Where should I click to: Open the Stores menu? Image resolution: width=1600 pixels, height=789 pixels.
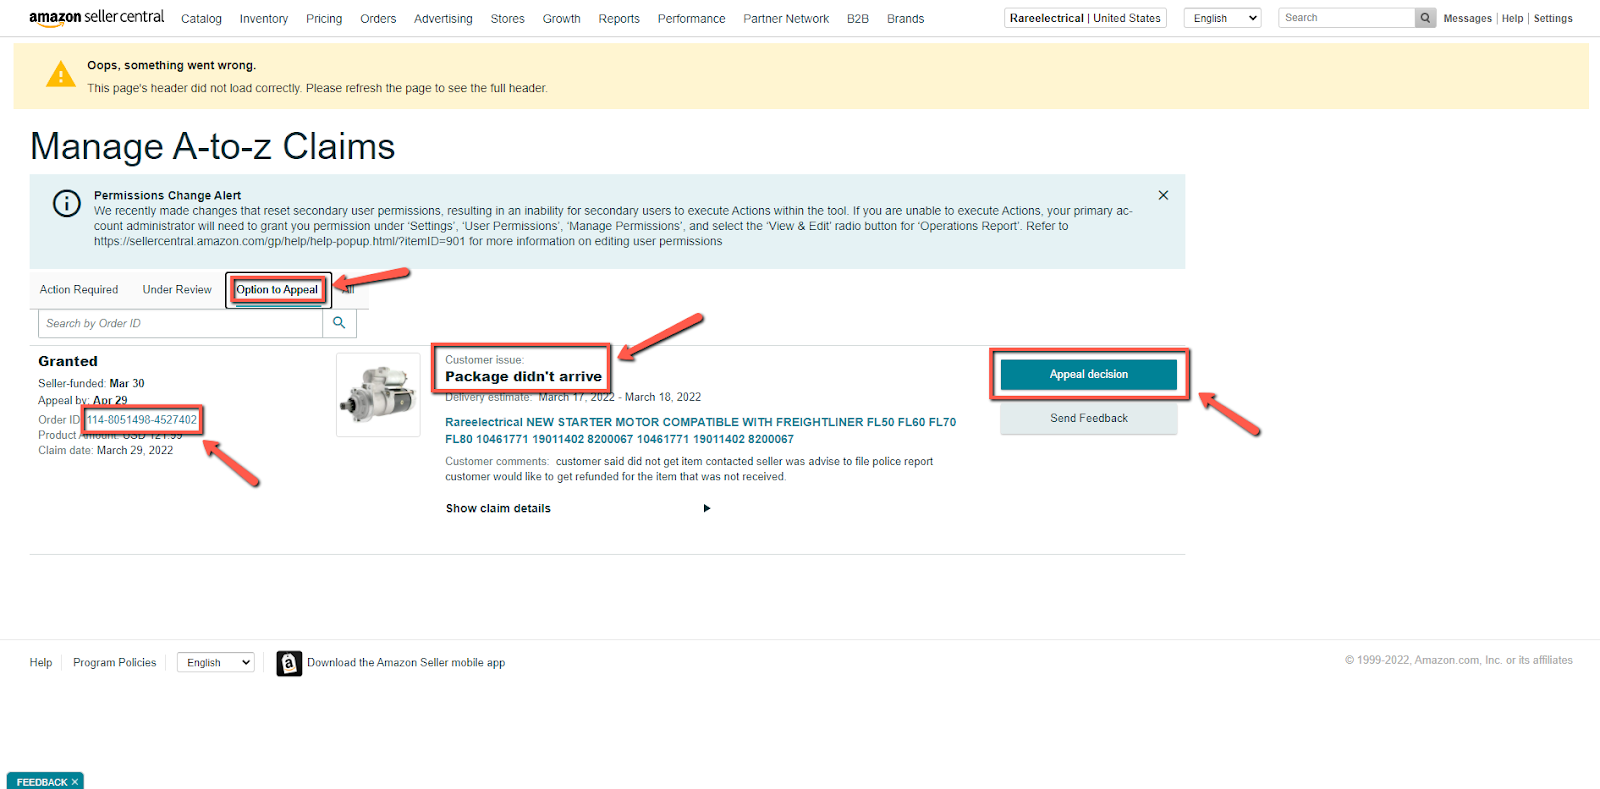507,19
